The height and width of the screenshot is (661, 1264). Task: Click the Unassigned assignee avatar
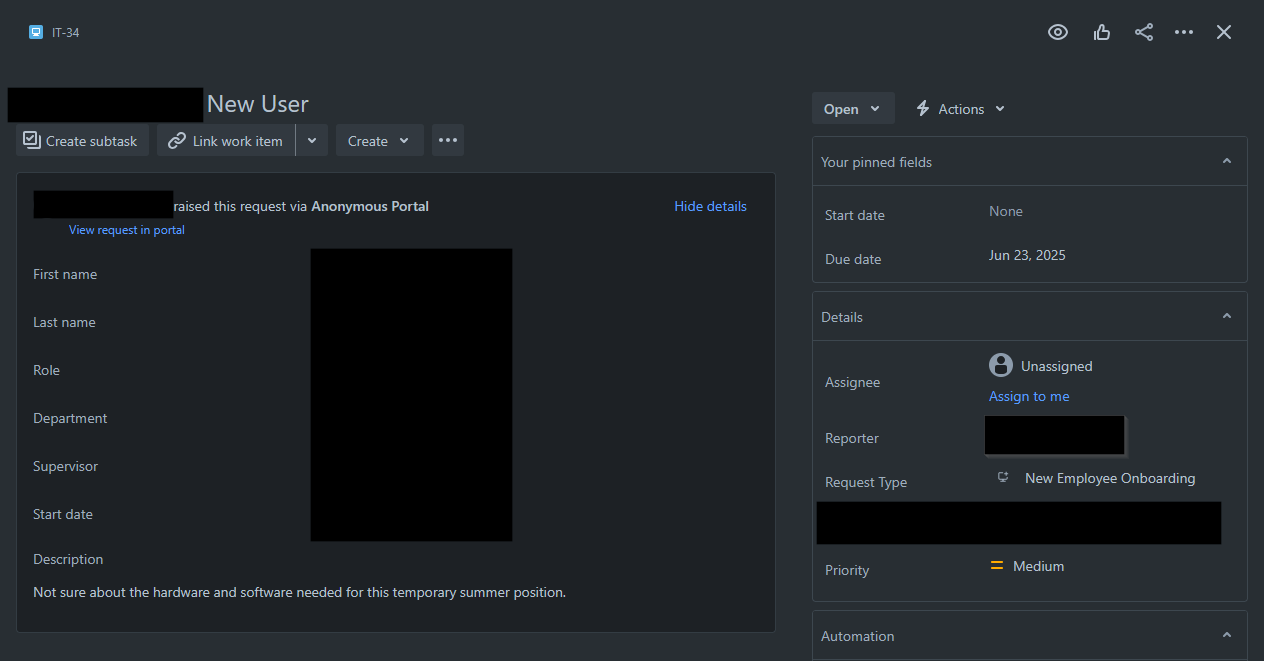tap(1001, 365)
